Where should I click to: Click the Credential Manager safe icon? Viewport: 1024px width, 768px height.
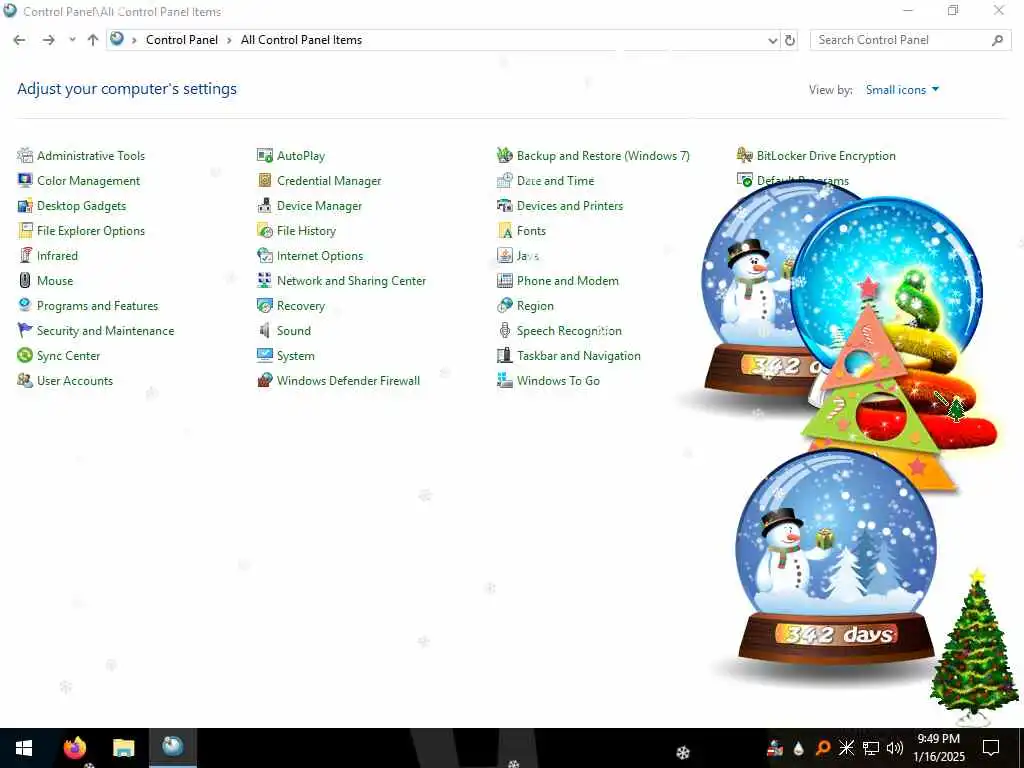pos(264,180)
